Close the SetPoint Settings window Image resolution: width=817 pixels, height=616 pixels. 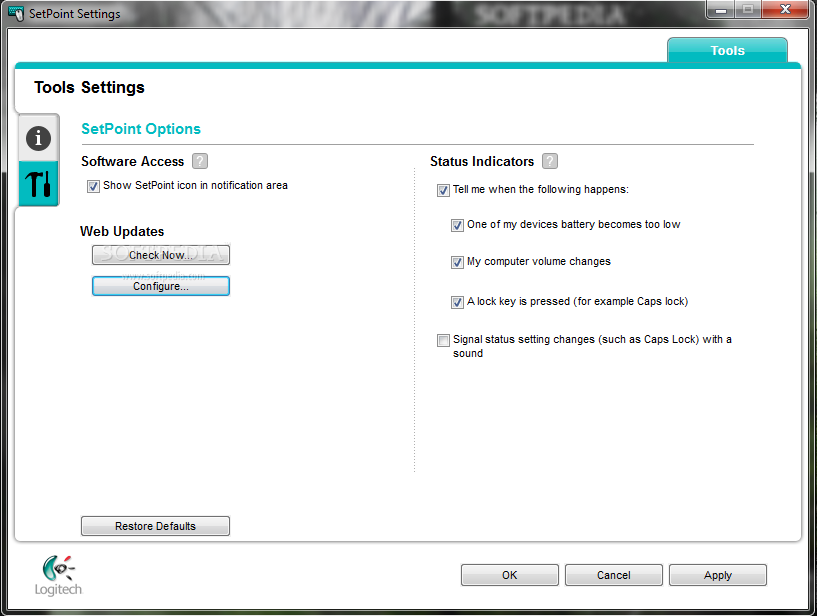785,9
